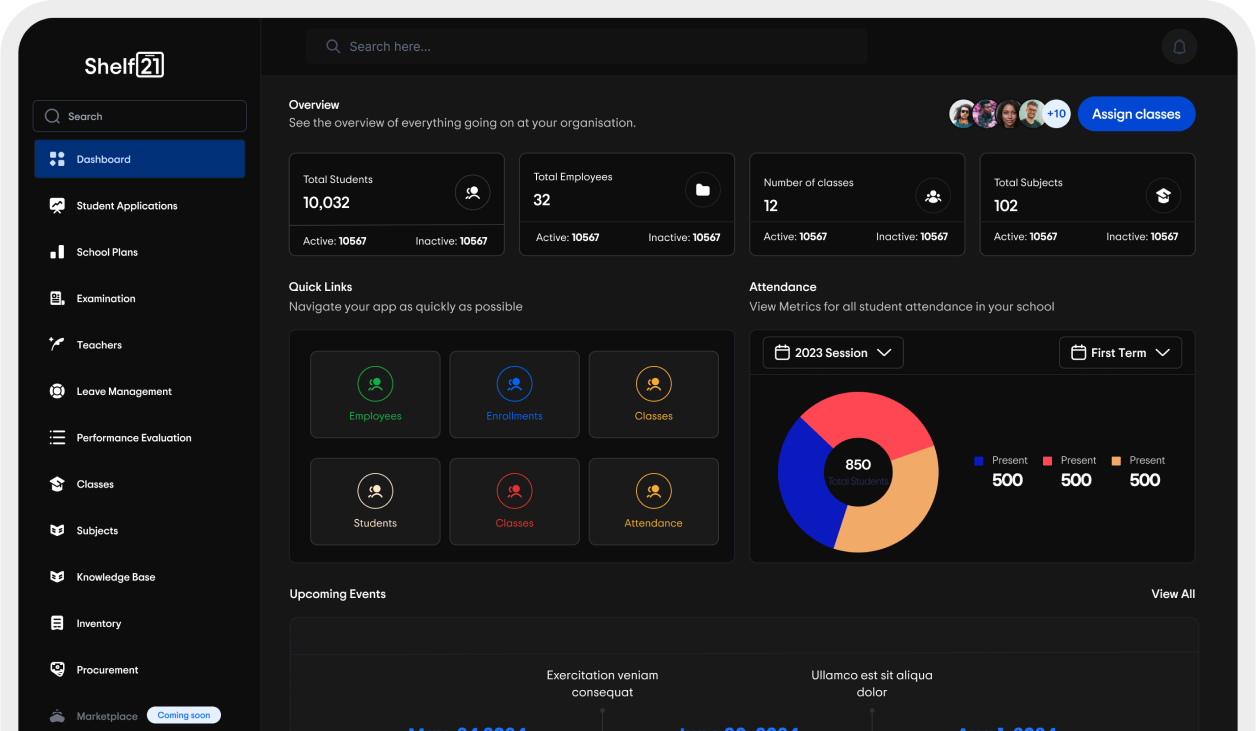The height and width of the screenshot is (731, 1256).
Task: Click the View All events link
Action: tap(1172, 594)
